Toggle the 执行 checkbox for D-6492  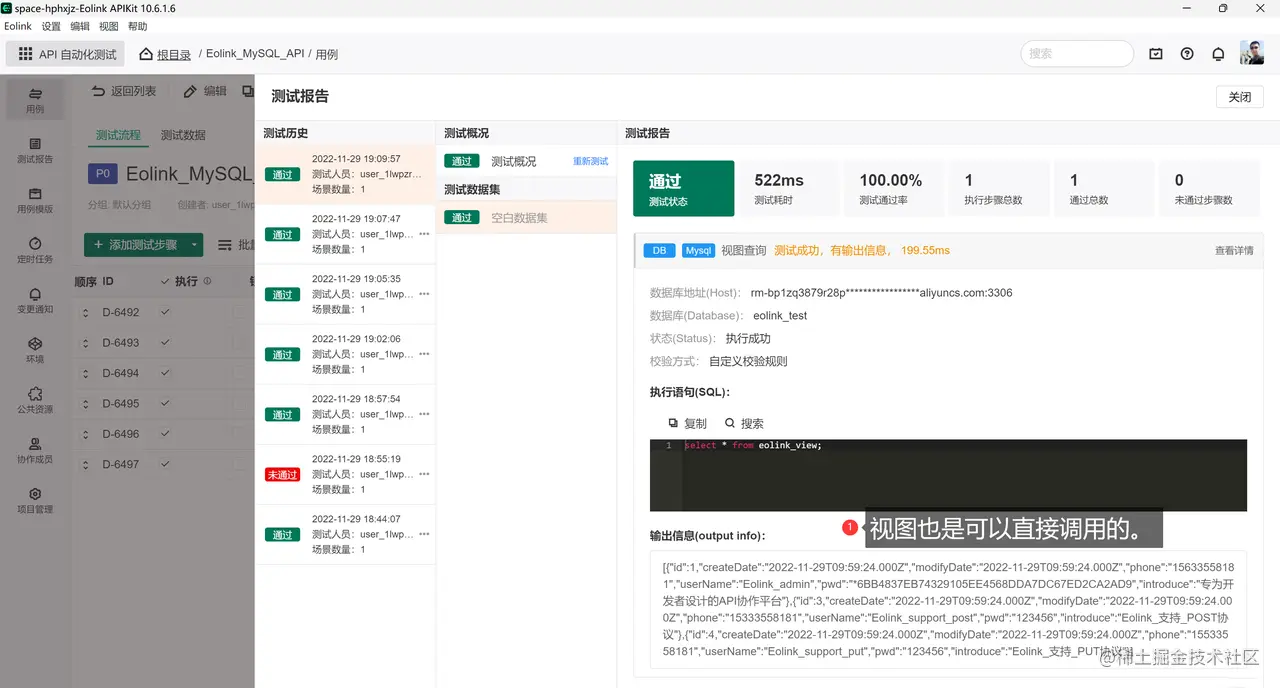pyautogui.click(x=166, y=312)
